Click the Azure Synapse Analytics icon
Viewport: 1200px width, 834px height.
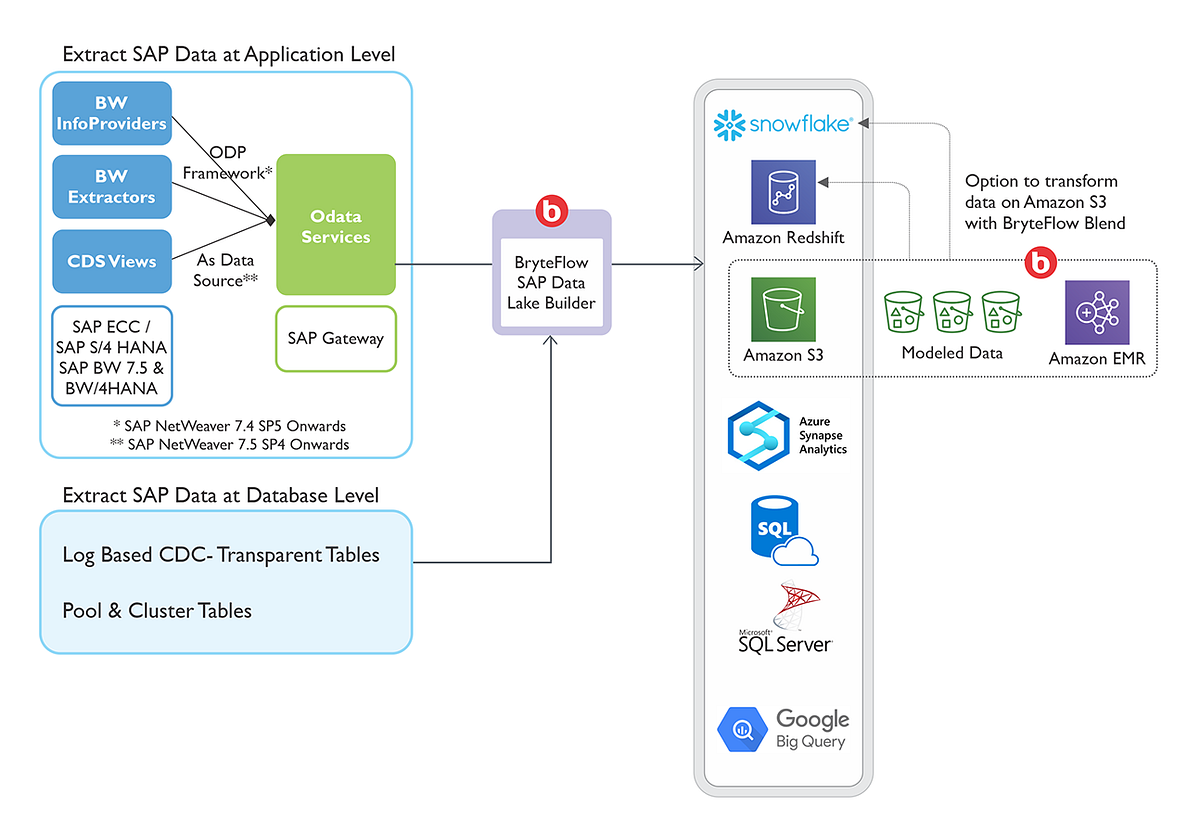click(x=757, y=433)
